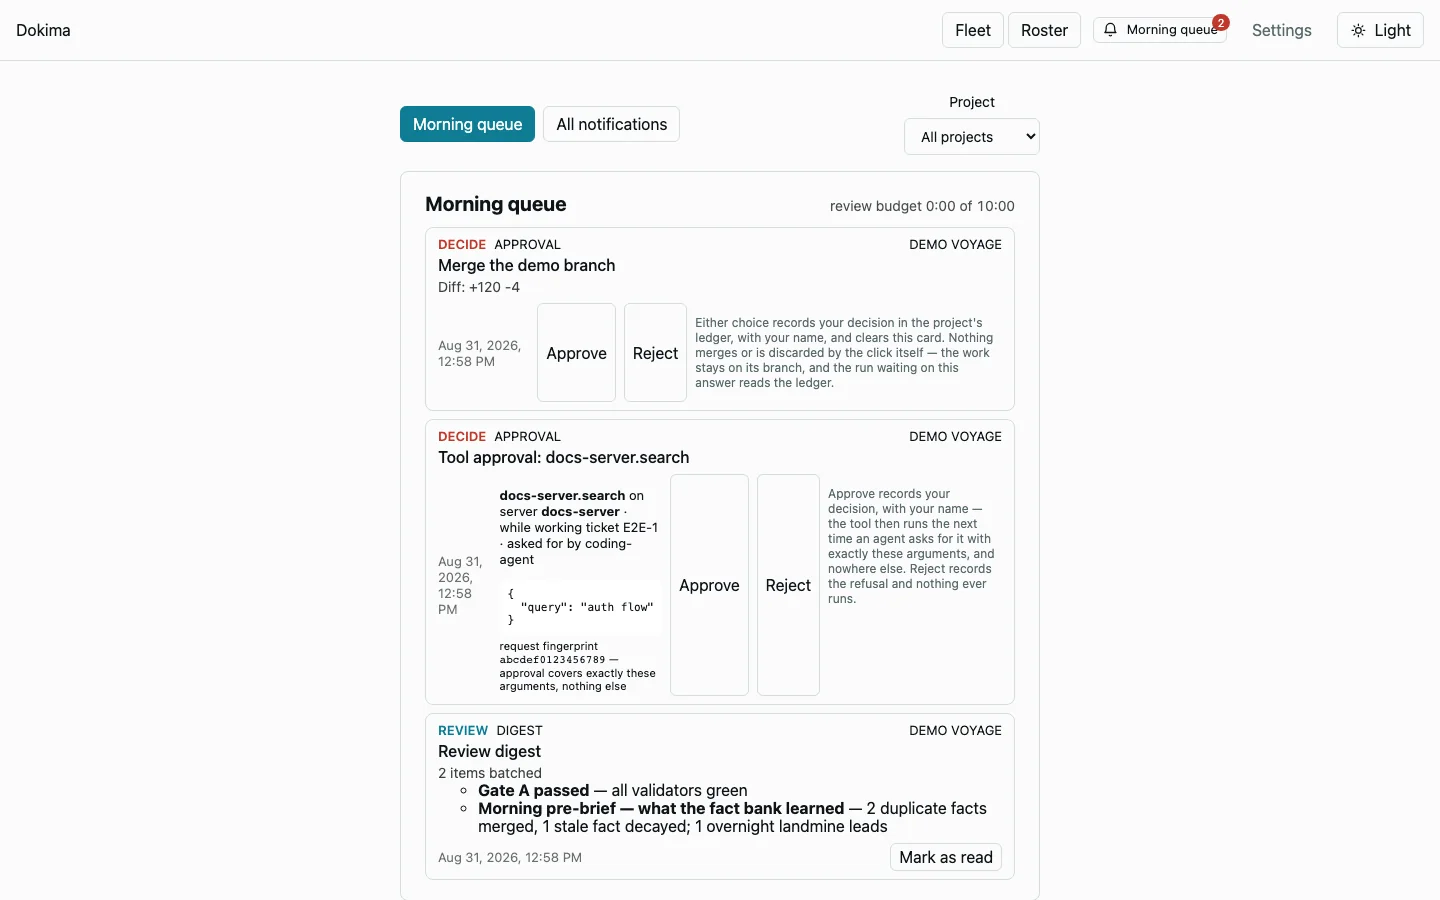Click the Light theme button text

pos(1392,30)
